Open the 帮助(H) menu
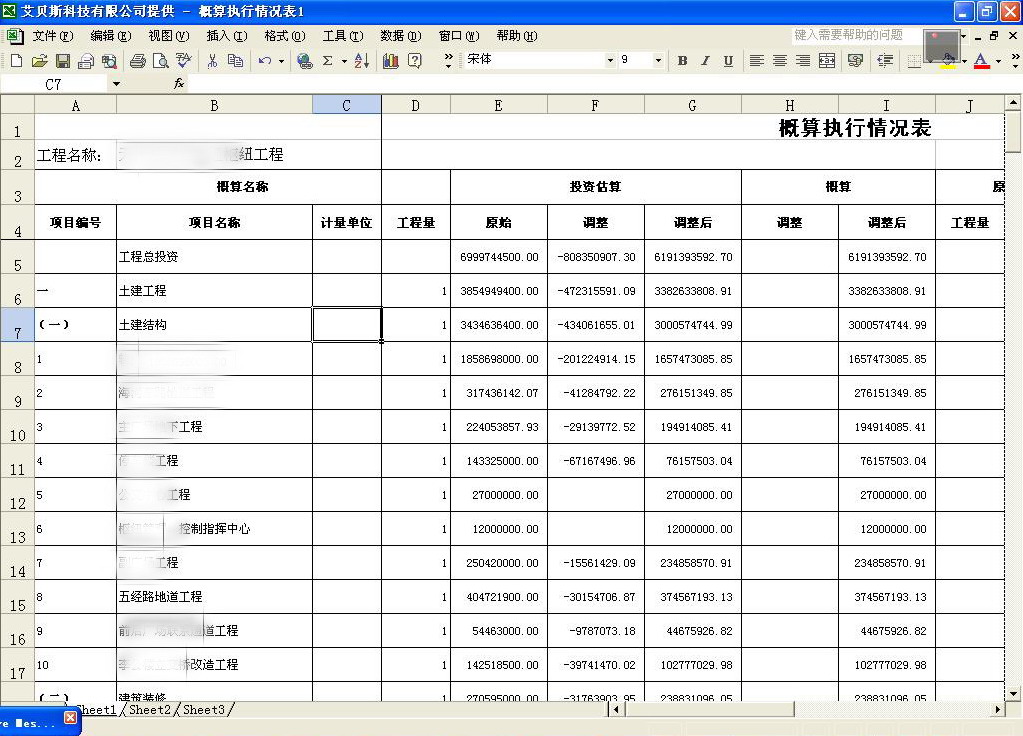 click(x=517, y=36)
